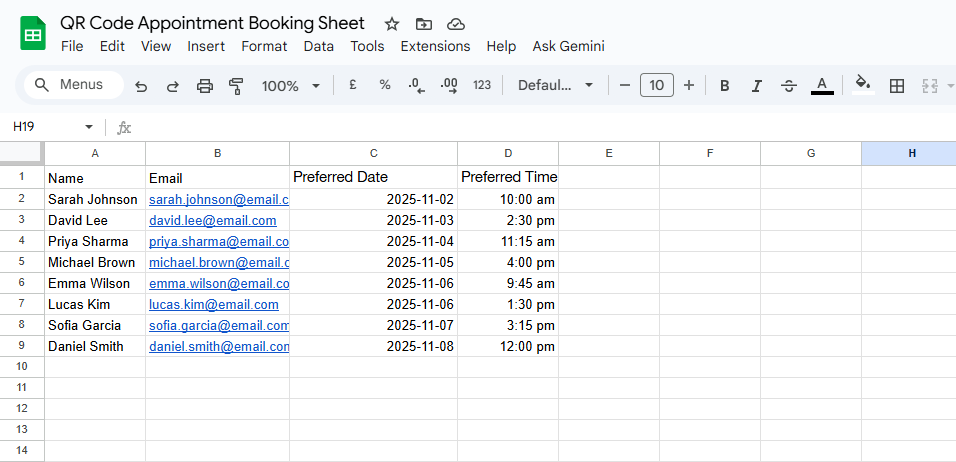Open the Tools menu
The width and height of the screenshot is (956, 462).
tap(367, 46)
